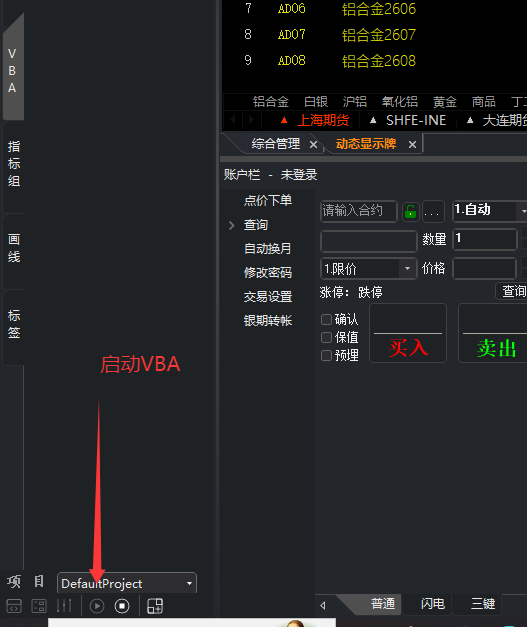Click the red 买入 buy button
Image resolution: width=527 pixels, height=627 pixels.
(408, 333)
